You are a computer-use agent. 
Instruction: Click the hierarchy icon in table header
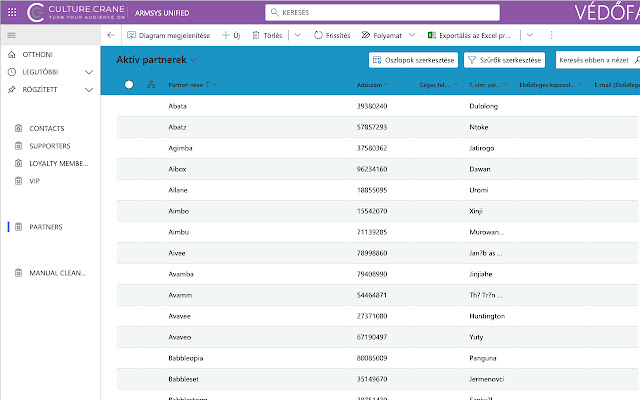point(150,85)
